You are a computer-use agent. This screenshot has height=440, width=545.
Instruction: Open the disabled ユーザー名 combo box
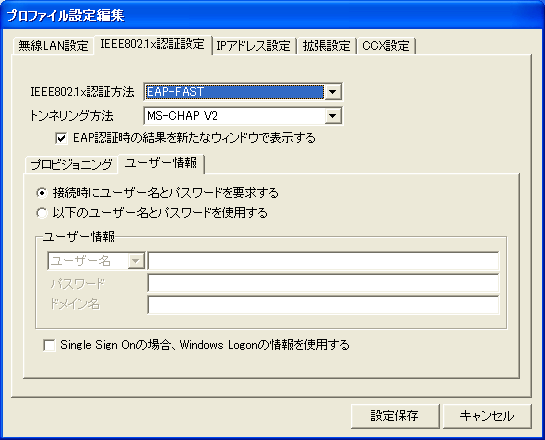(96, 261)
